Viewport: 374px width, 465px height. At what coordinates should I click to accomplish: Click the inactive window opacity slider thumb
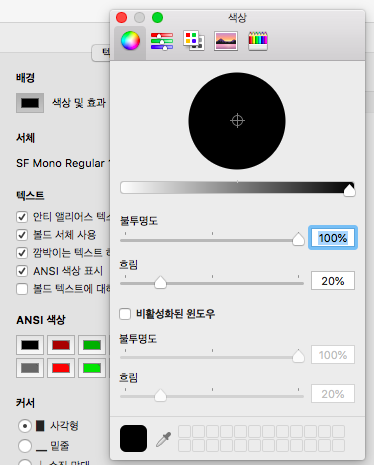tap(298, 356)
